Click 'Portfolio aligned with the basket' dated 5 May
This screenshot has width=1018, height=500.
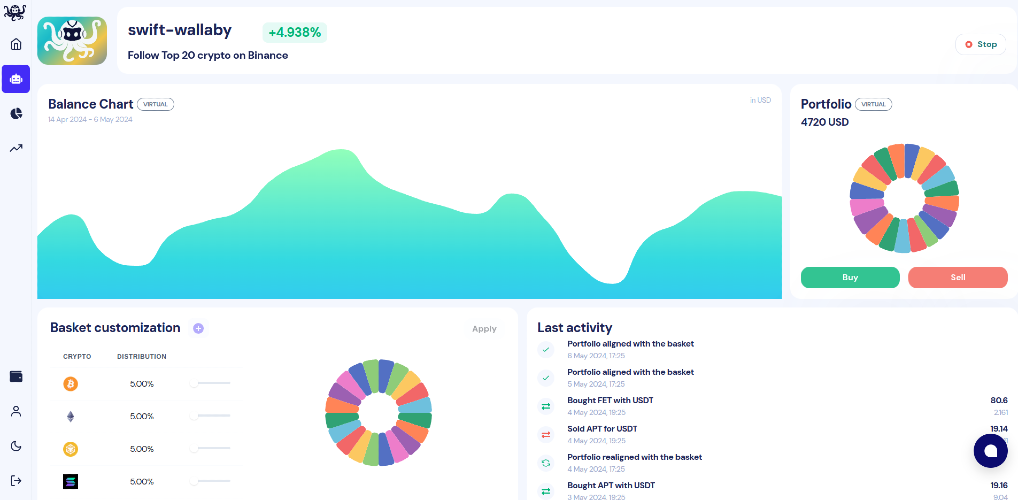point(630,372)
